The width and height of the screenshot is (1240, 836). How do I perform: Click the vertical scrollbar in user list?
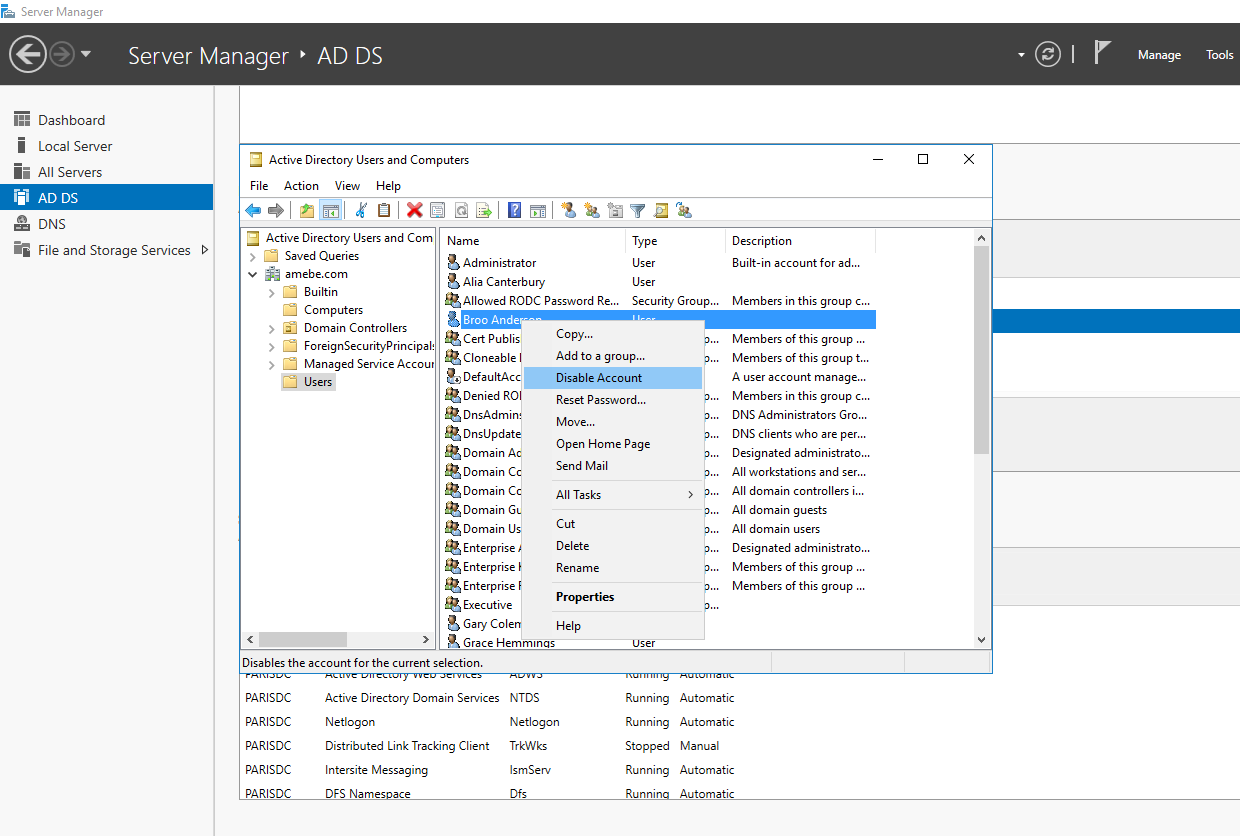coord(981,350)
